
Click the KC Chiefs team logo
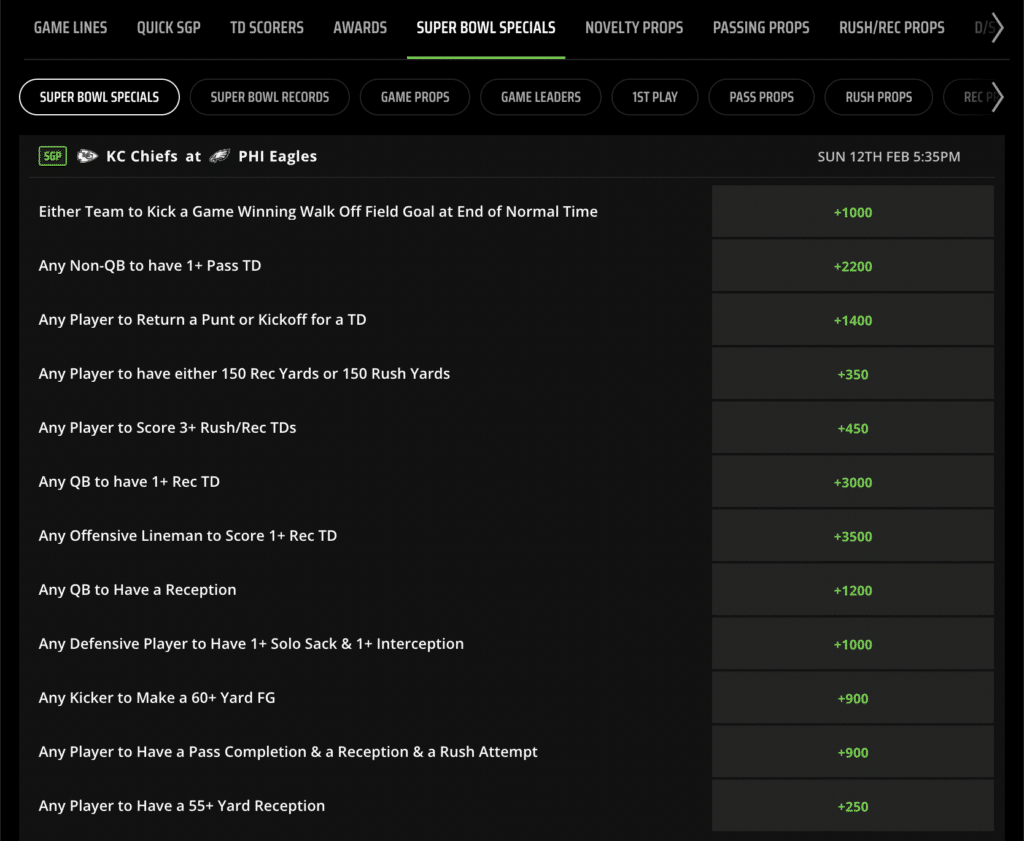(x=87, y=156)
